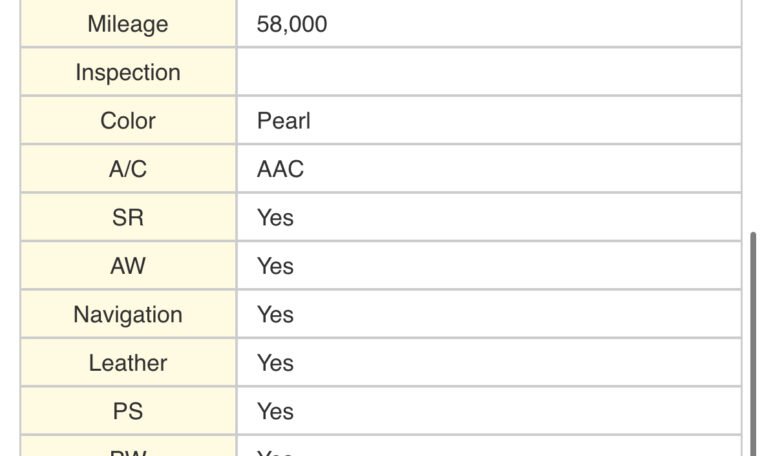Click the A/C row label
Image resolution: width=762 pixels, height=456 pixels.
pyautogui.click(x=128, y=170)
